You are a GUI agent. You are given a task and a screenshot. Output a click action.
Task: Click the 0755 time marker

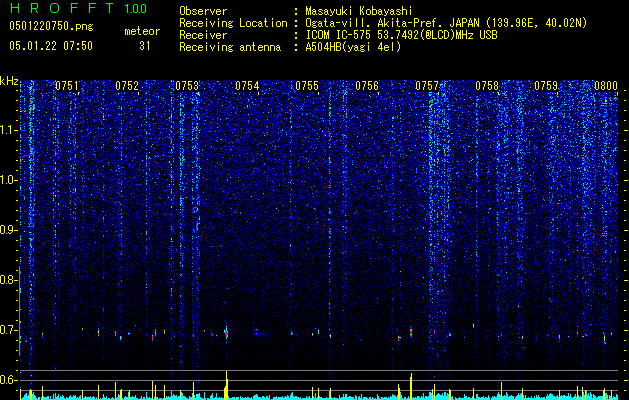pyautogui.click(x=307, y=86)
